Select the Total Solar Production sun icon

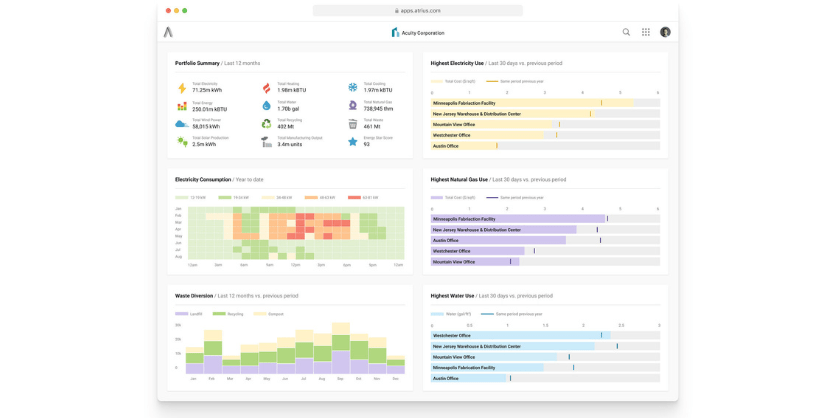(182, 141)
